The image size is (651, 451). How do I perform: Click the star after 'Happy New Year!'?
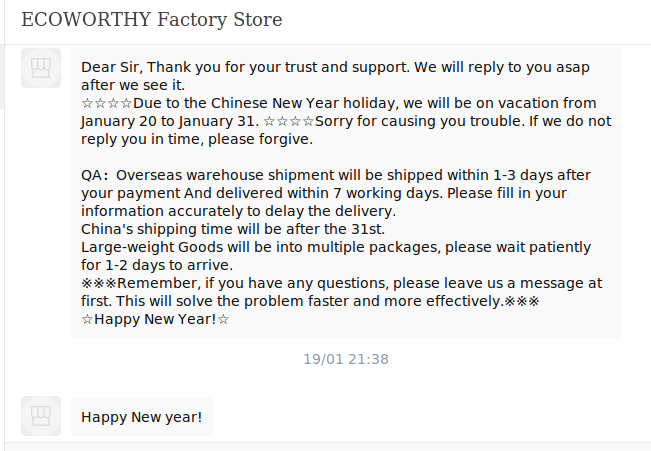pyautogui.click(x=223, y=319)
